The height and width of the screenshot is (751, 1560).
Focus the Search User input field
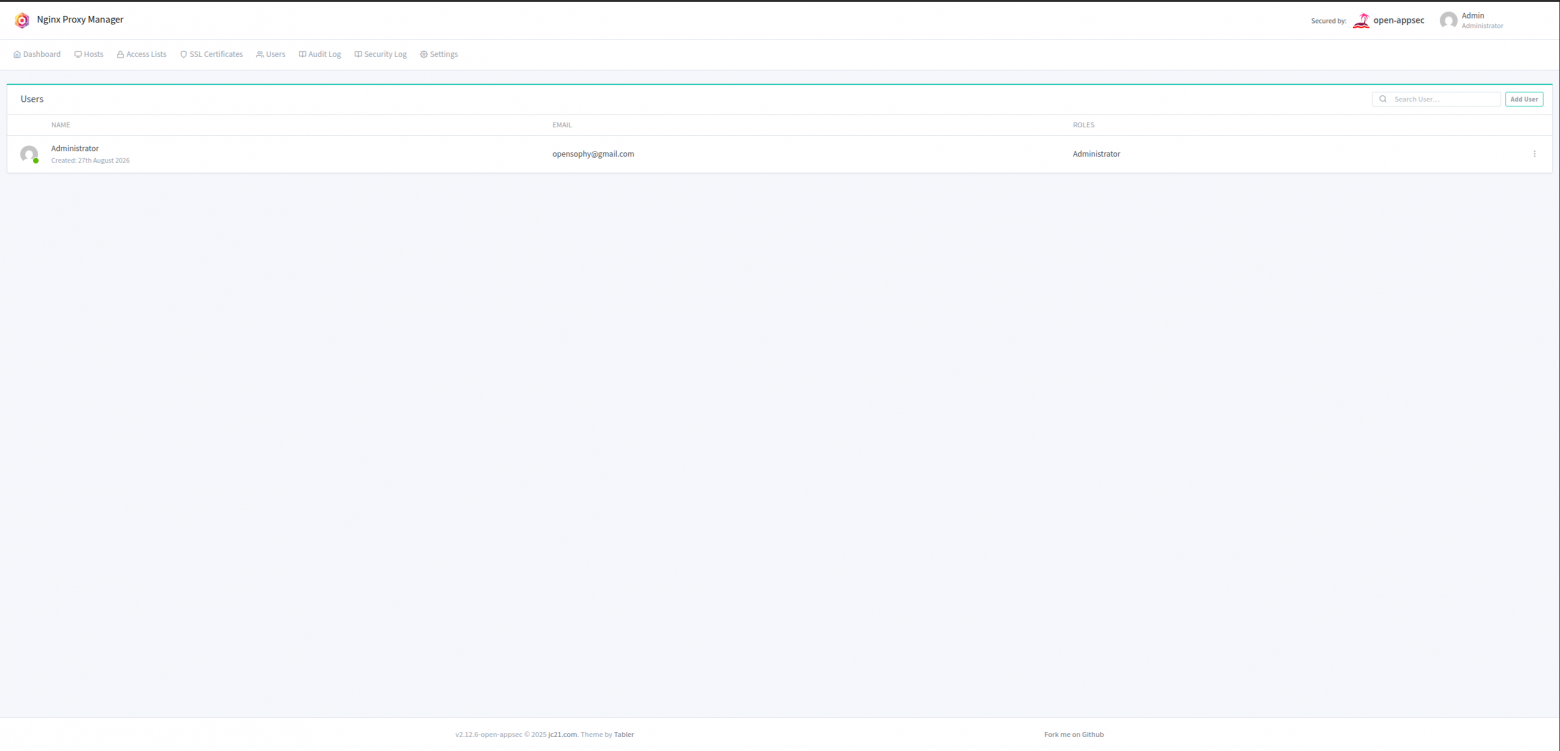1436,99
